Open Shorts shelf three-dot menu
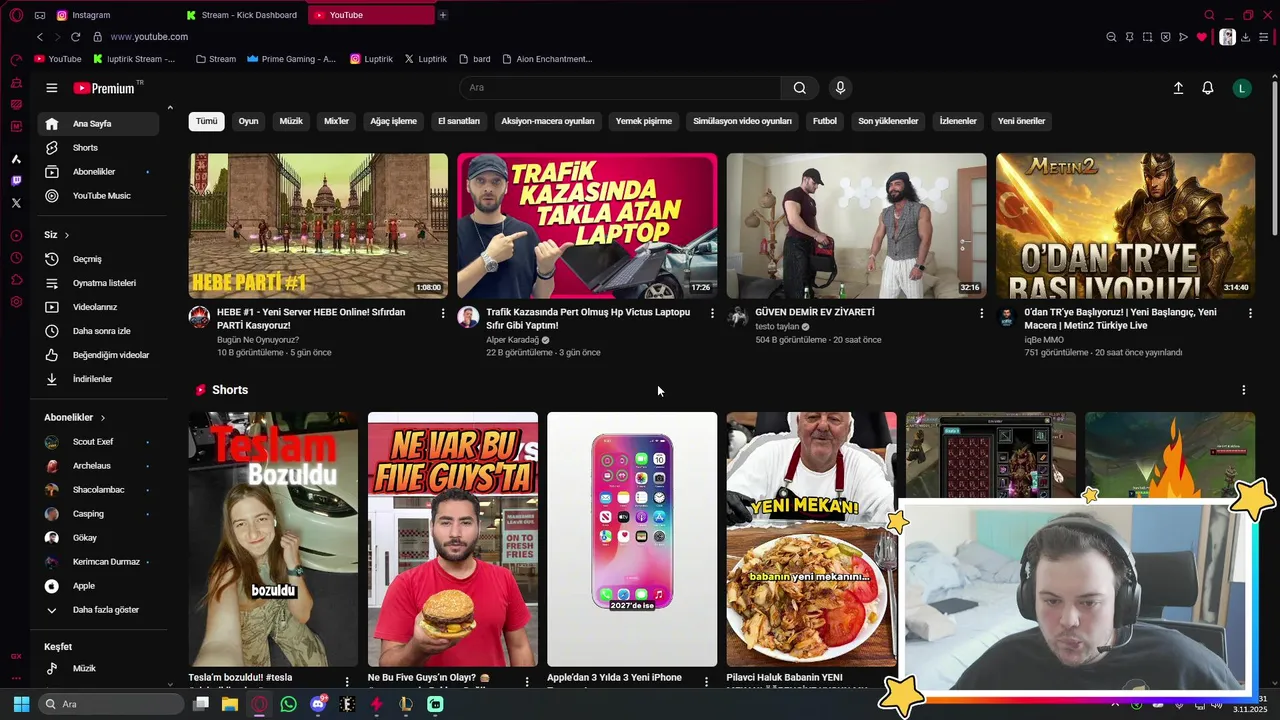Image resolution: width=1280 pixels, height=720 pixels. point(1244,390)
